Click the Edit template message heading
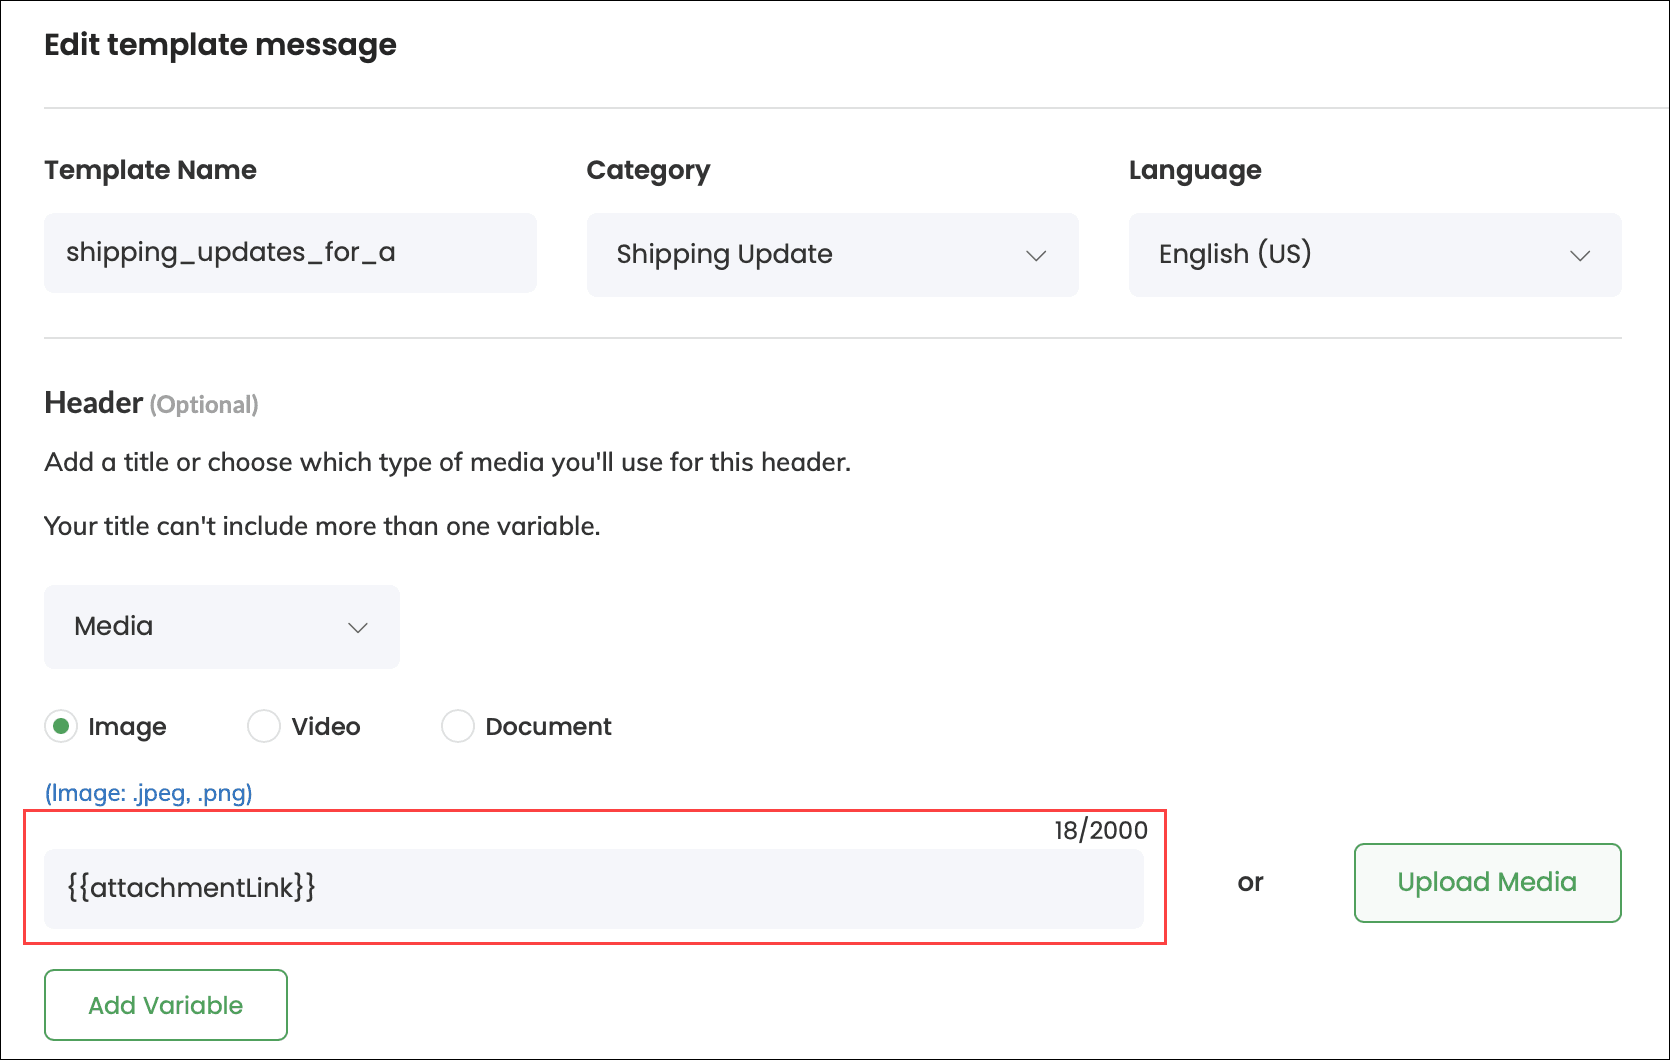The height and width of the screenshot is (1060, 1670). pos(220,45)
